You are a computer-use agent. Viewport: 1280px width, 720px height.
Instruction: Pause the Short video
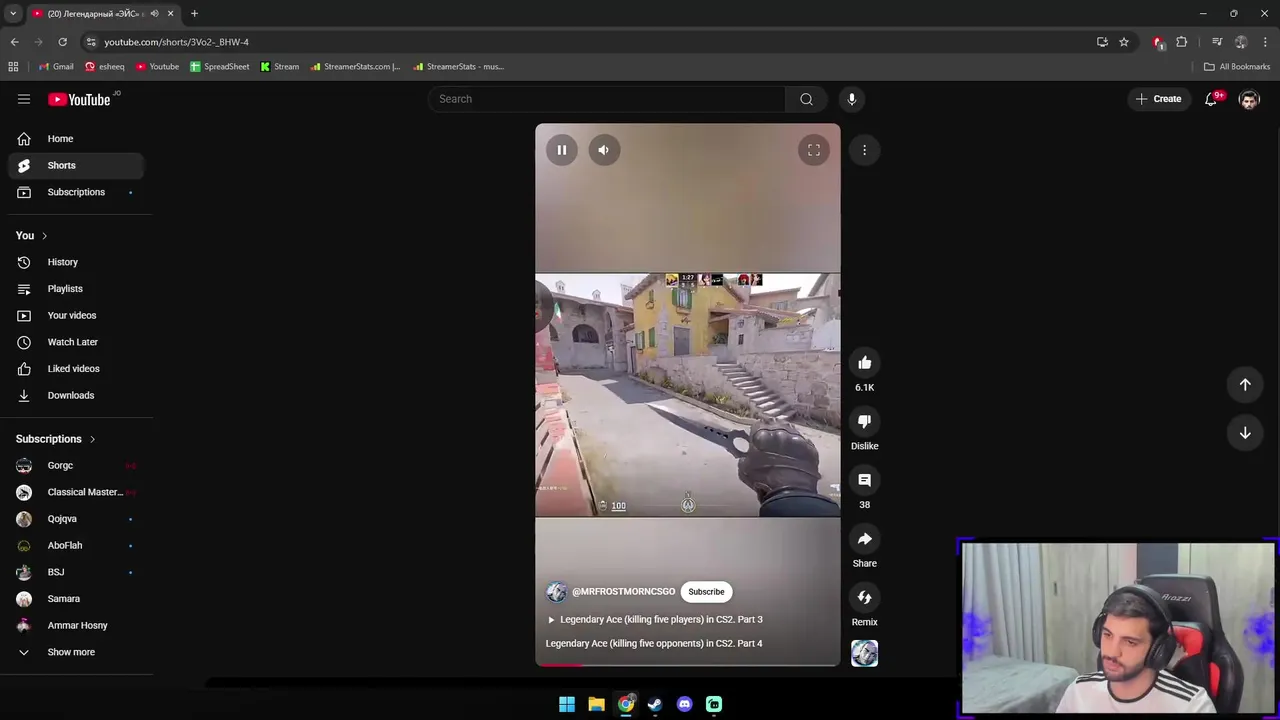coord(562,150)
